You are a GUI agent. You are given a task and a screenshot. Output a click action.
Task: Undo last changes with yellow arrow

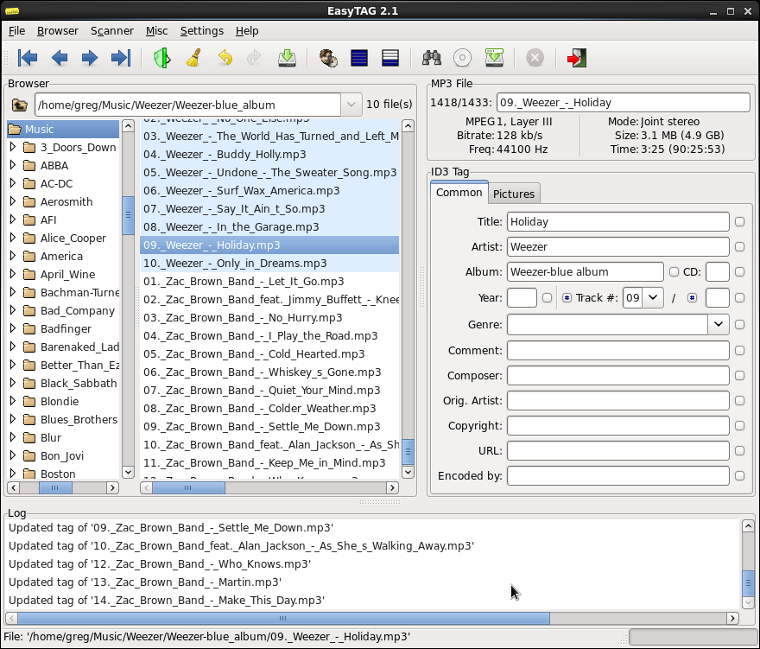click(225, 58)
